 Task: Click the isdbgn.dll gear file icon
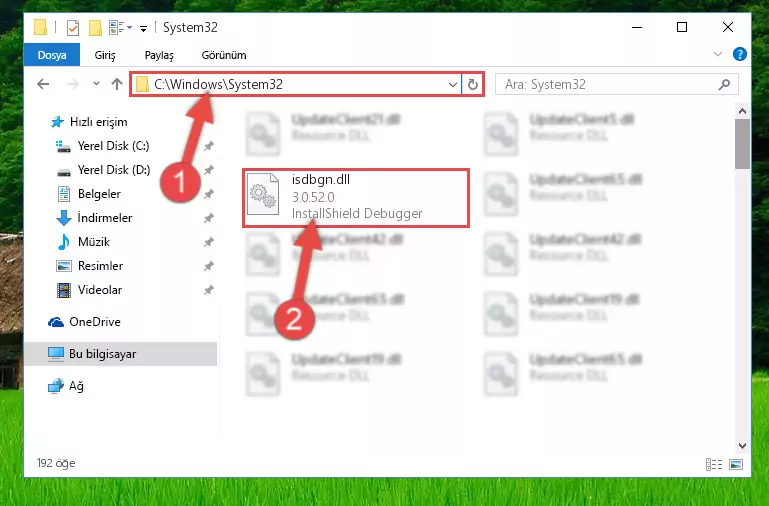pyautogui.click(x=263, y=194)
